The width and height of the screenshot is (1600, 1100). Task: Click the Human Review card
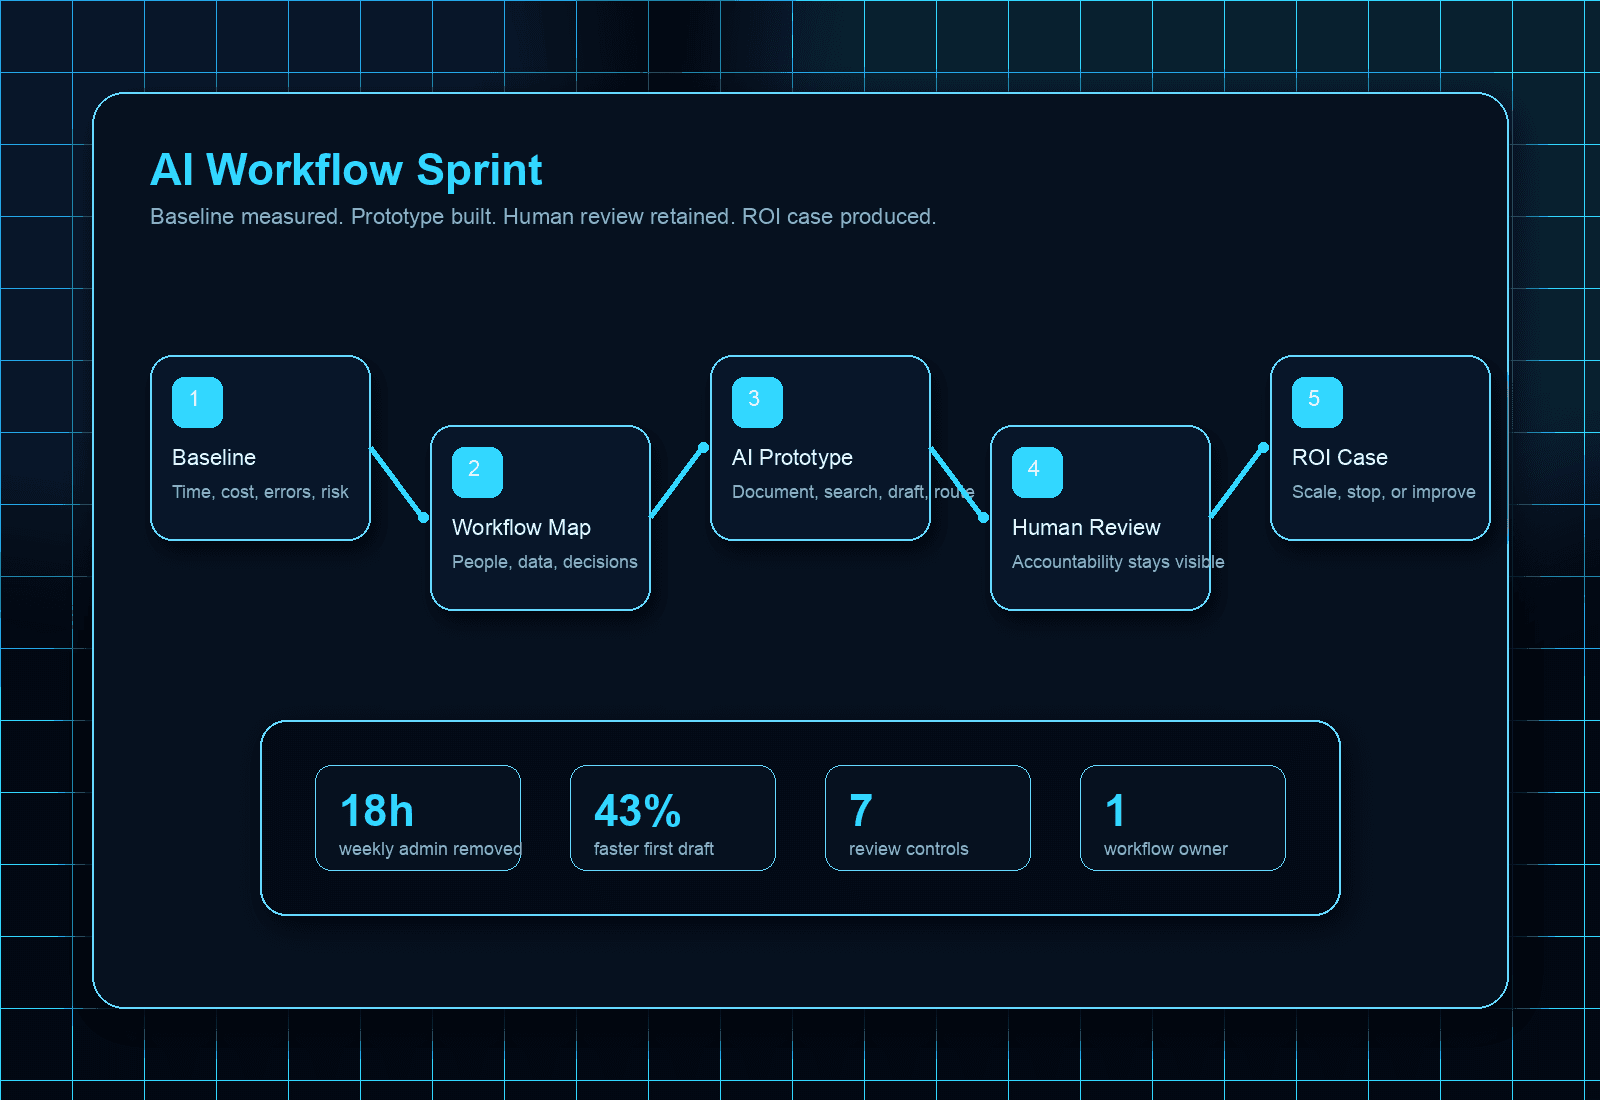(1100, 517)
